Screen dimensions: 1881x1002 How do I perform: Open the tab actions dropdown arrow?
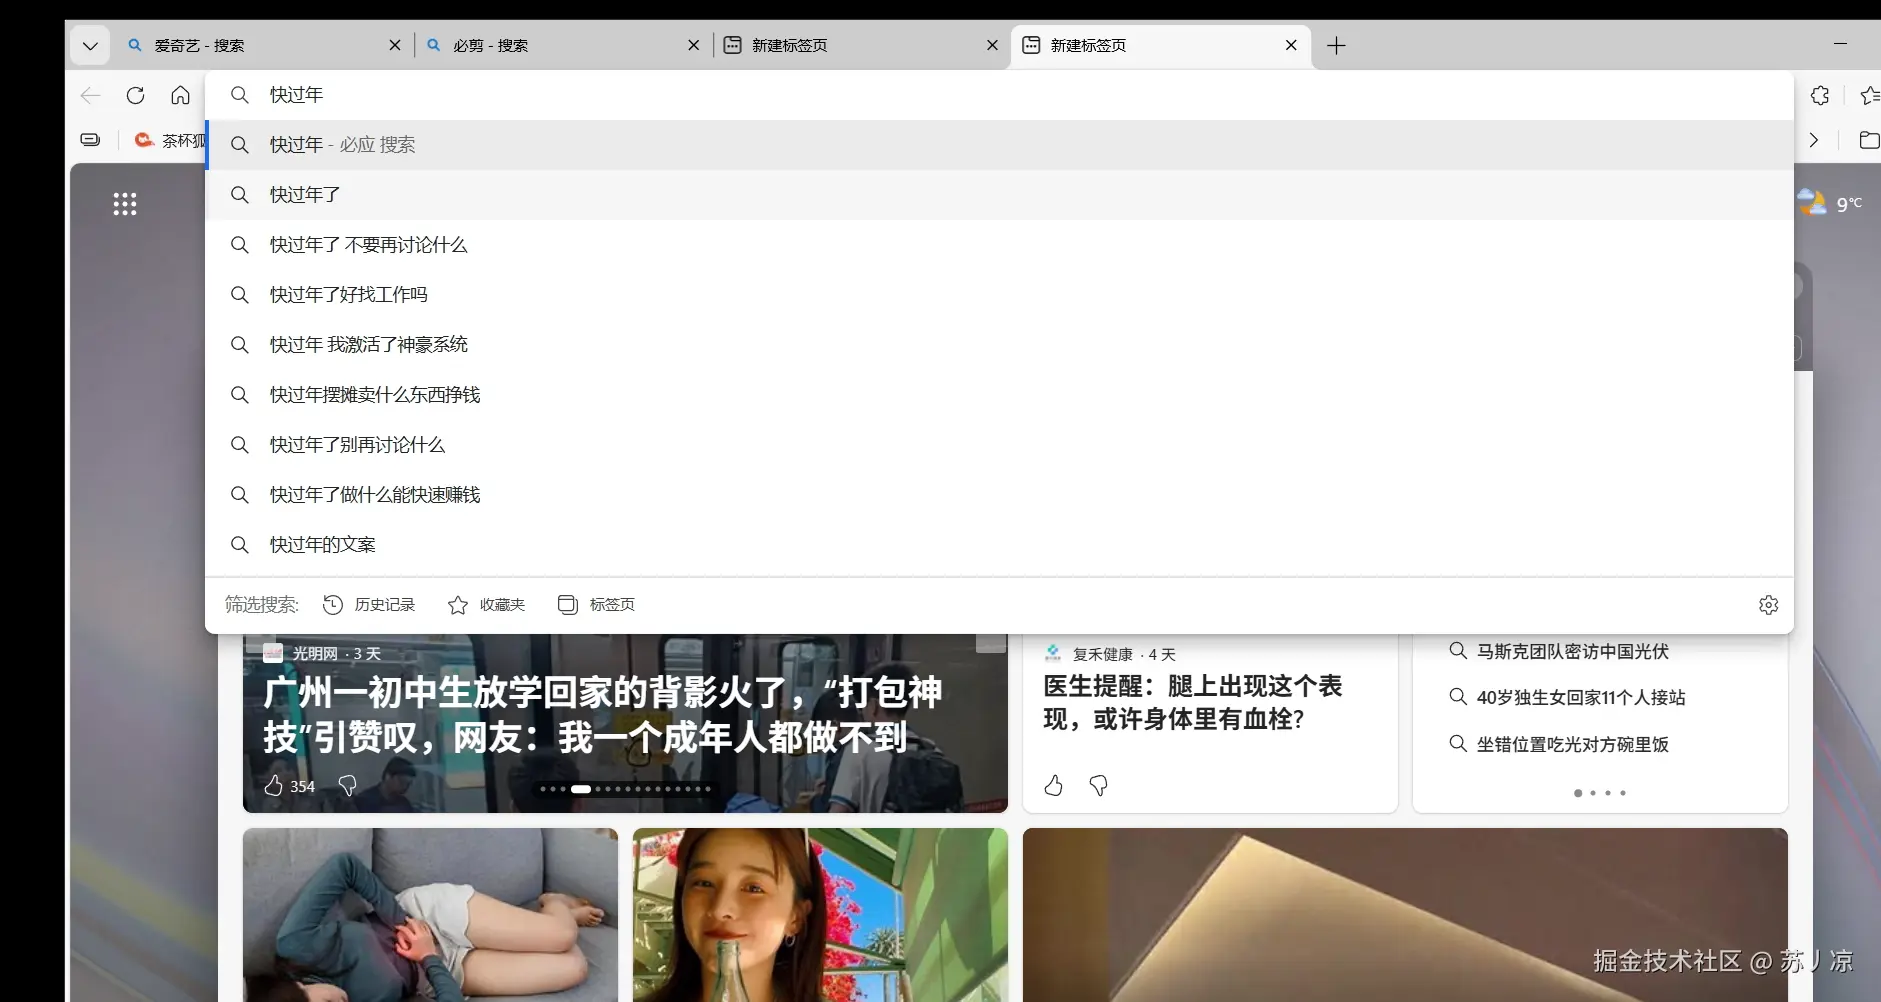pyautogui.click(x=90, y=46)
